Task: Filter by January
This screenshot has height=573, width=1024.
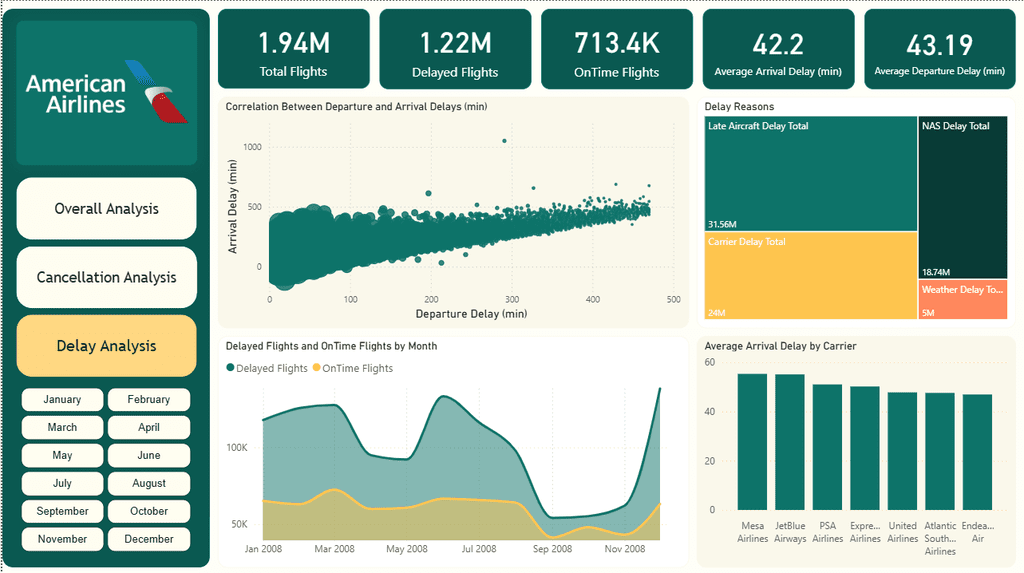Action: click(62, 399)
